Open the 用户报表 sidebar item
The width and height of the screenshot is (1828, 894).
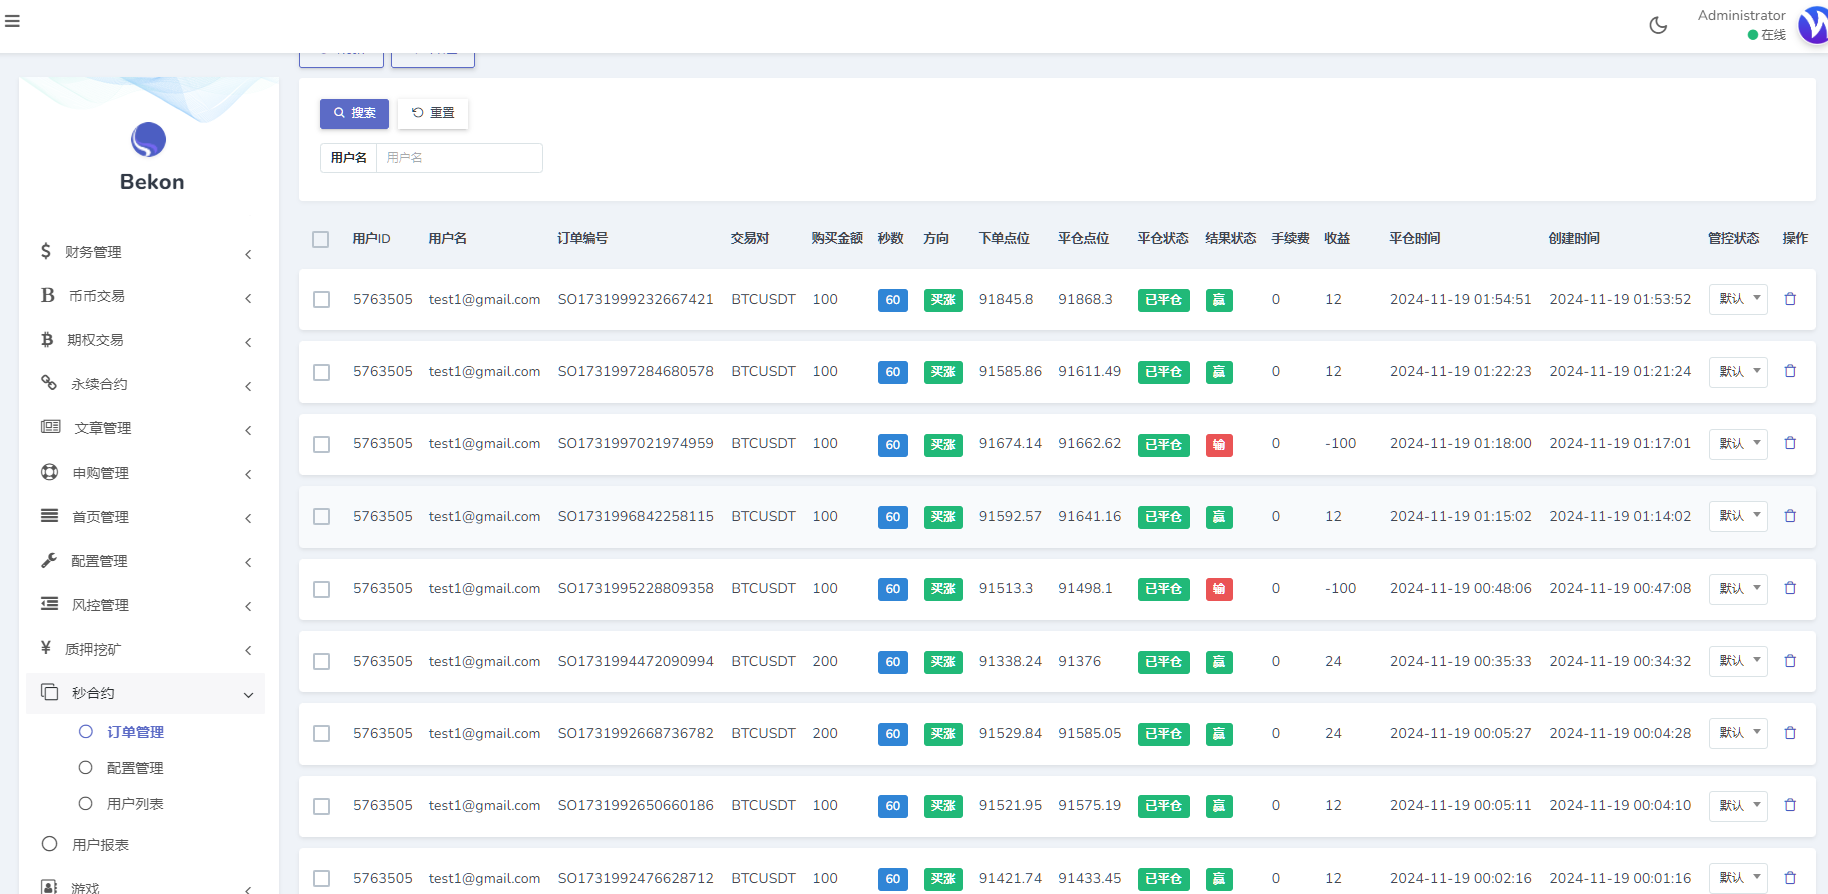click(100, 845)
